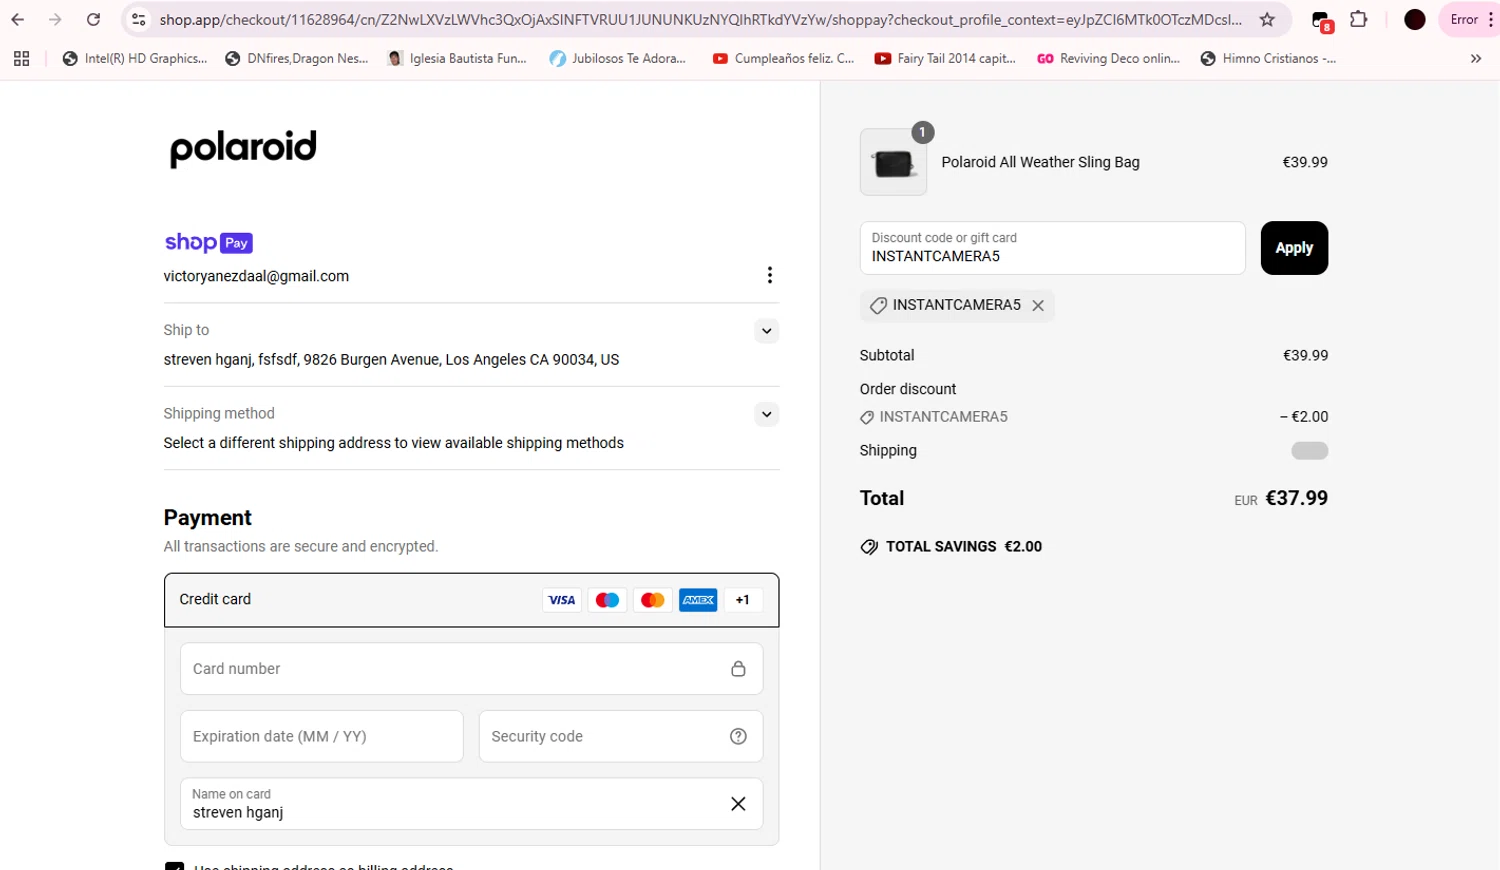Screen dimensions: 1500x870
Task: Open Reviving Deco online bookmark
Action: 1108,59
